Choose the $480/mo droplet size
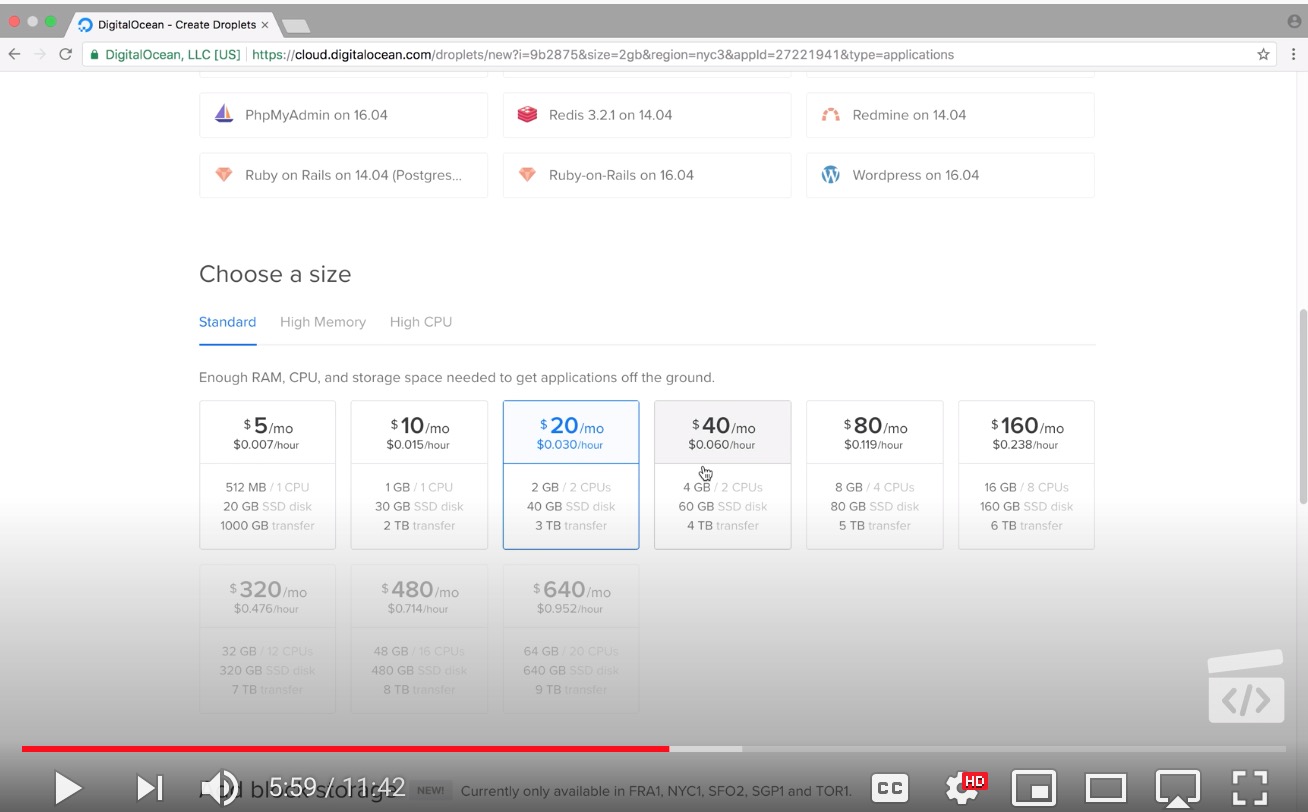1308x812 pixels. coord(419,639)
